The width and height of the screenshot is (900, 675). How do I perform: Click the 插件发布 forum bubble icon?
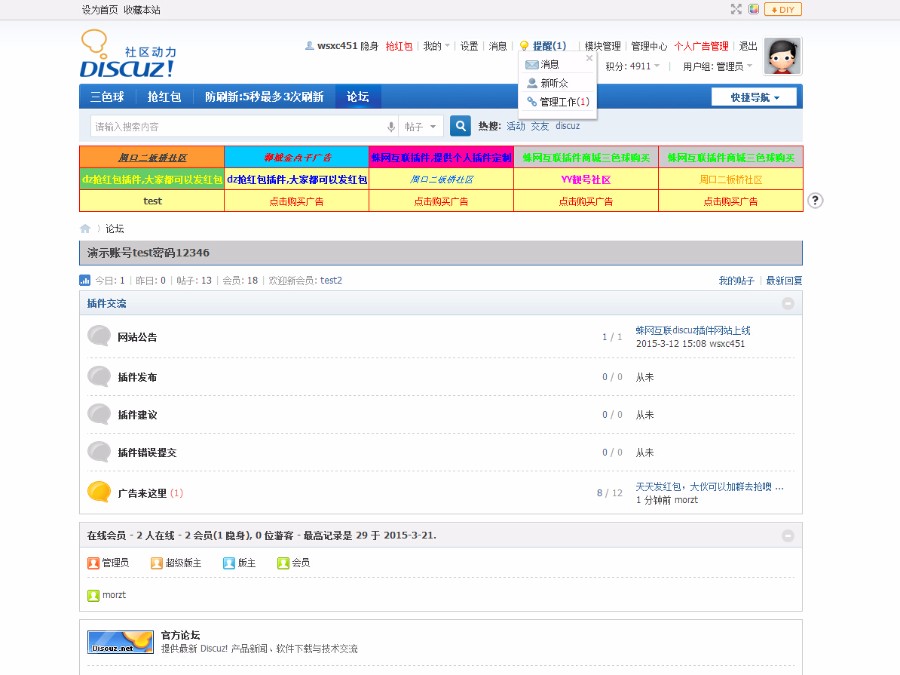pyautogui.click(x=99, y=376)
